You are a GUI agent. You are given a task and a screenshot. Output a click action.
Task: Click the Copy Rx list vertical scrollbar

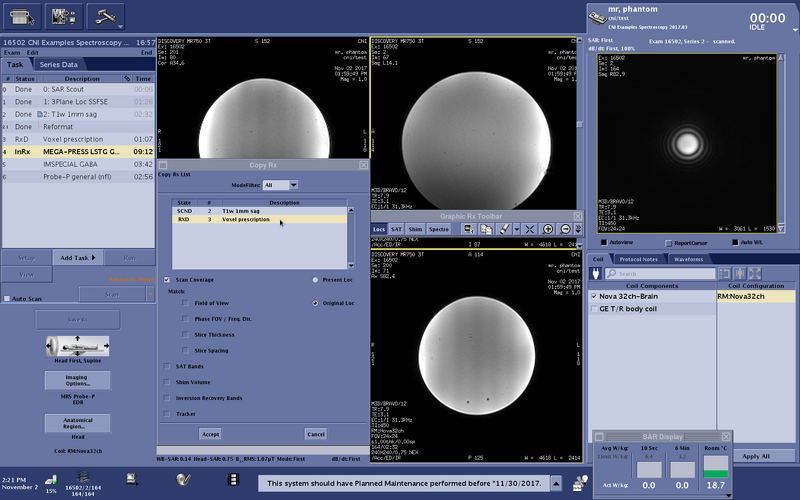[351, 238]
